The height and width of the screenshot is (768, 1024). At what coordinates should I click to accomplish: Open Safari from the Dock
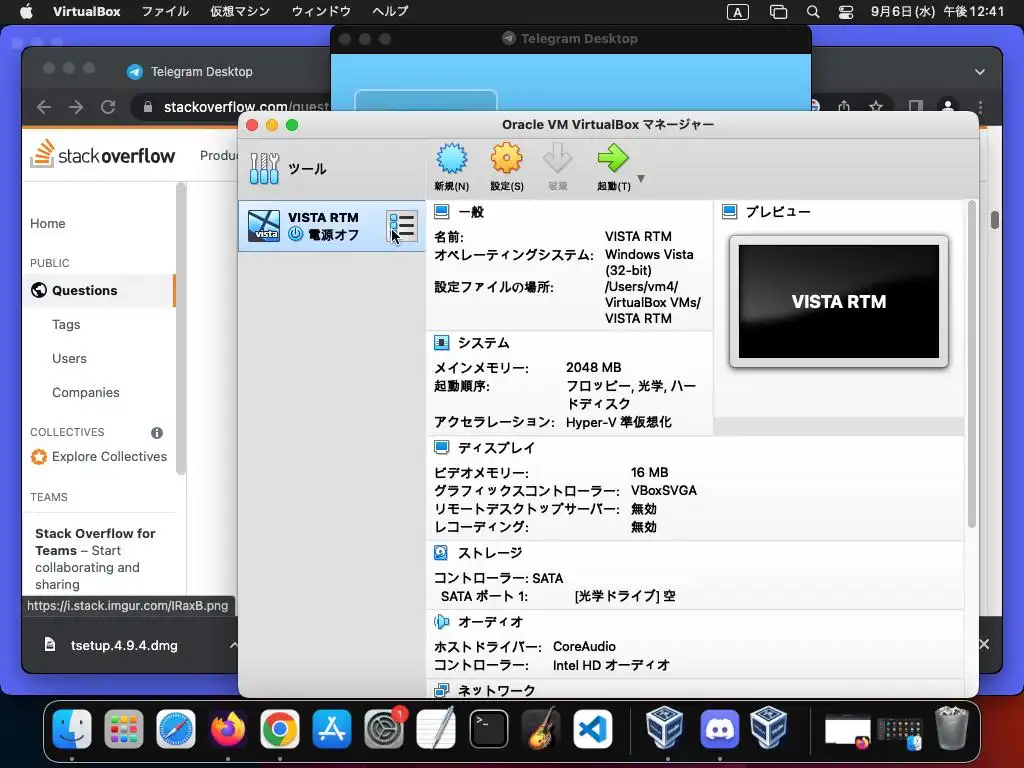coord(176,729)
